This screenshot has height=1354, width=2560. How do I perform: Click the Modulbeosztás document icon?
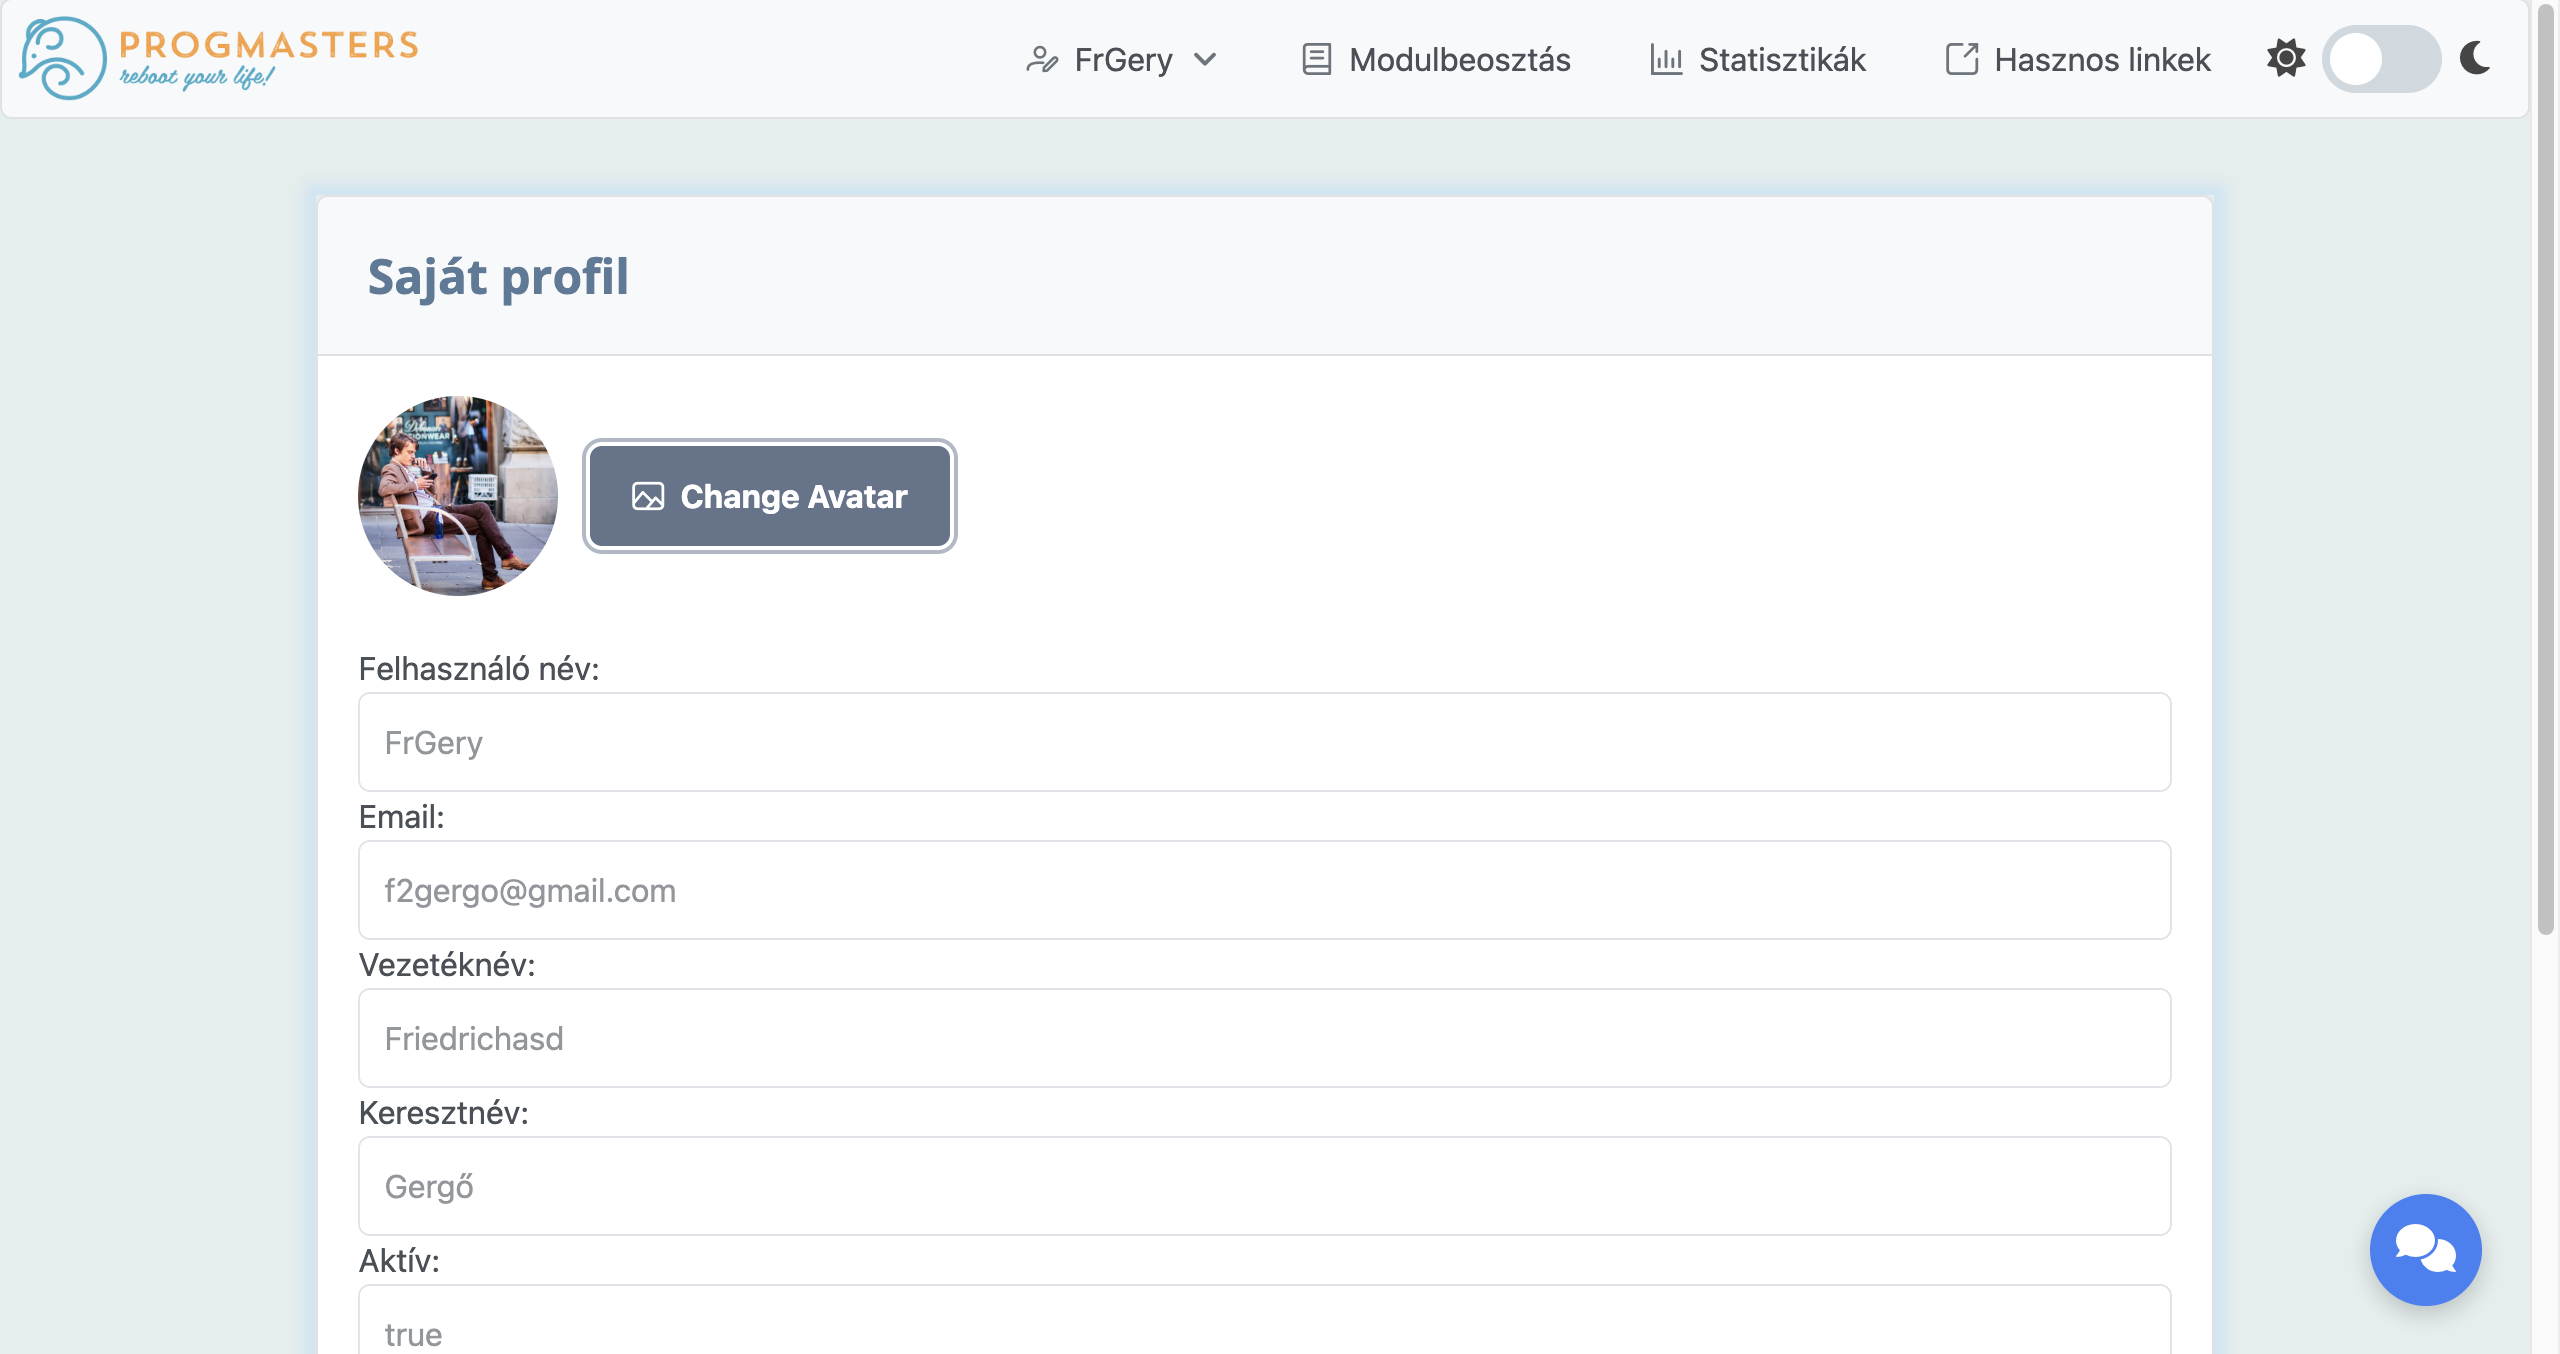[x=1316, y=60]
